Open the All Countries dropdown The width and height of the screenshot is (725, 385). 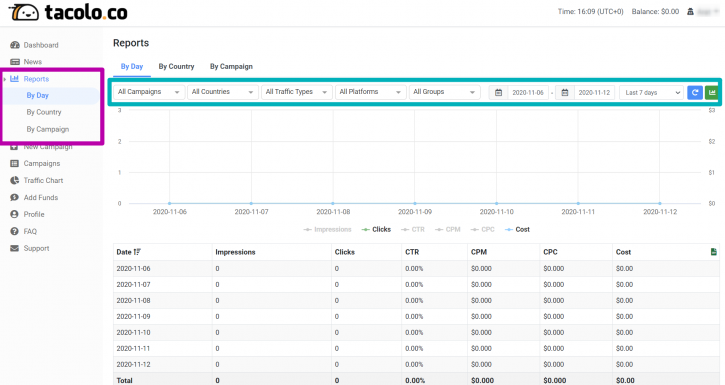click(223, 92)
